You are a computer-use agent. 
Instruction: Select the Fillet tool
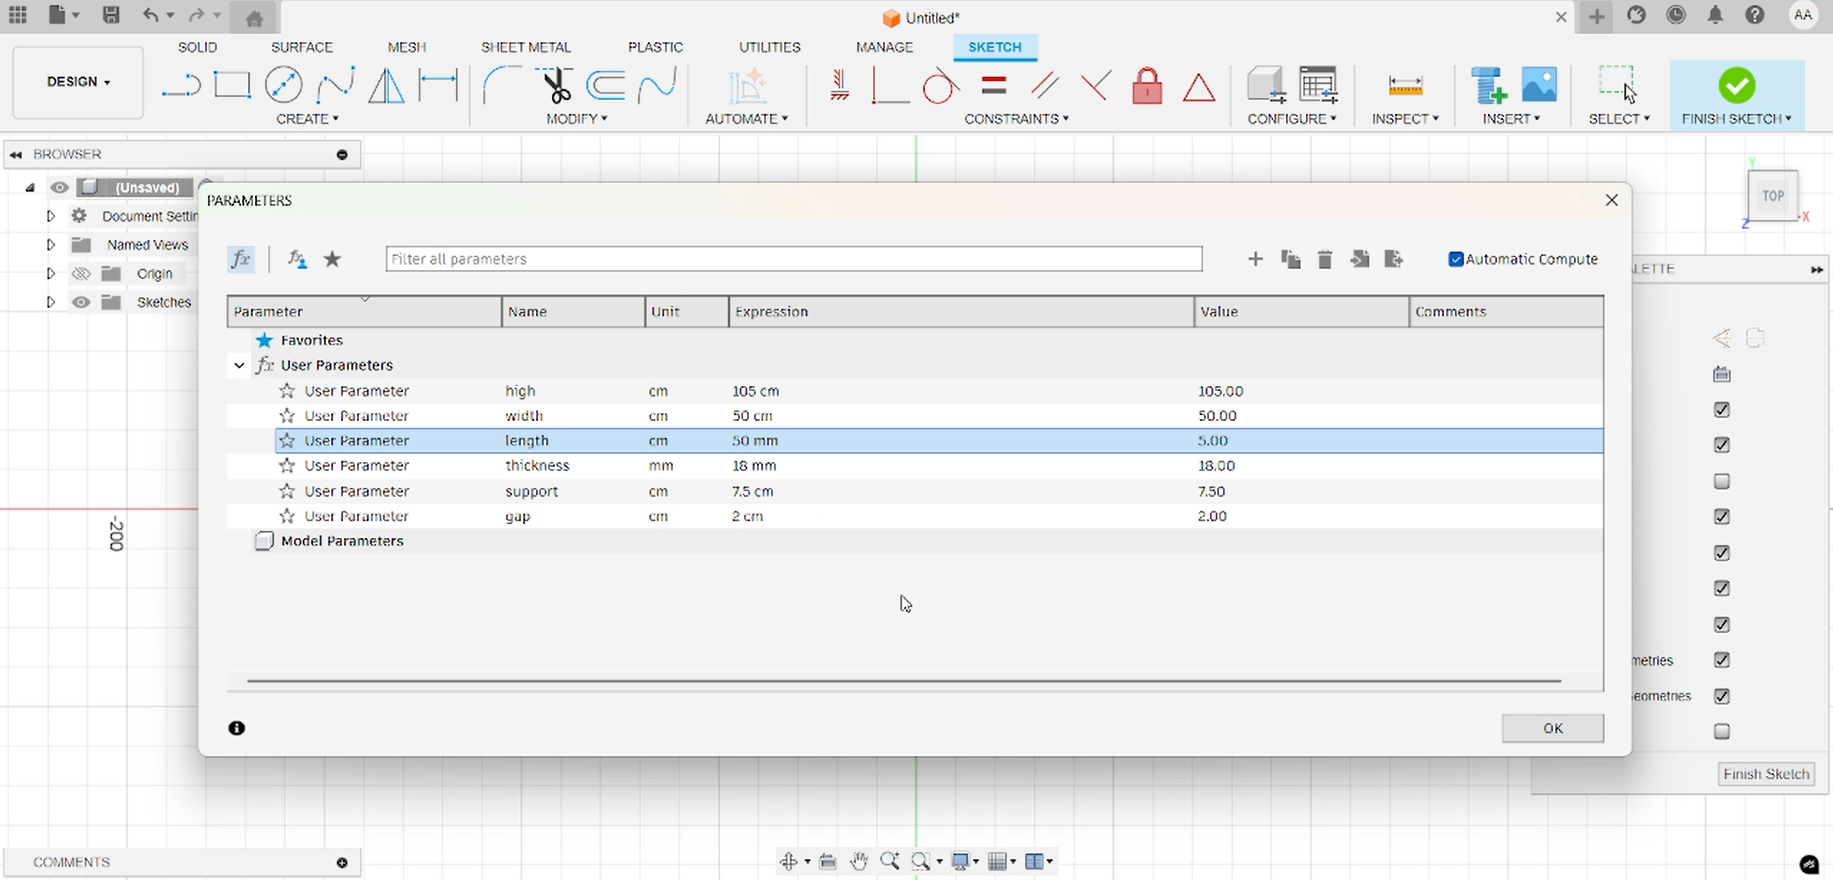pos(500,86)
